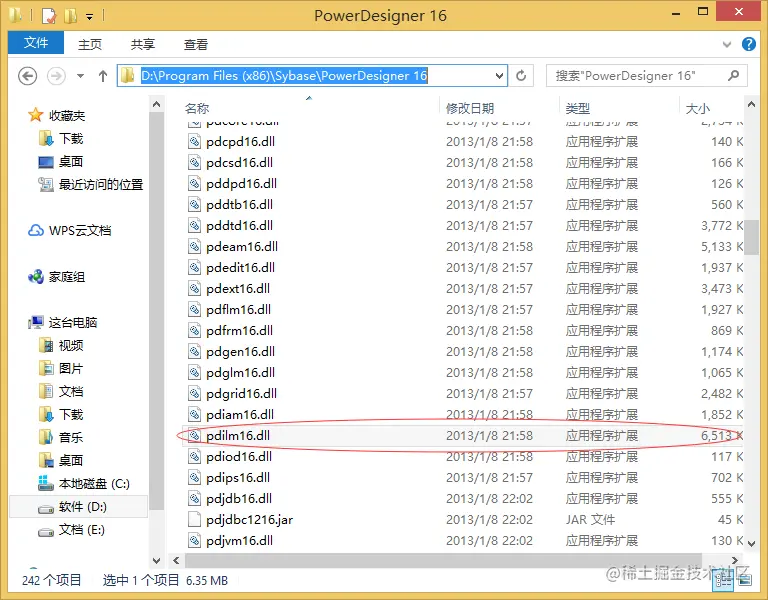The image size is (768, 600).
Task: Open the 文件 ribbon tab
Action: [36, 43]
